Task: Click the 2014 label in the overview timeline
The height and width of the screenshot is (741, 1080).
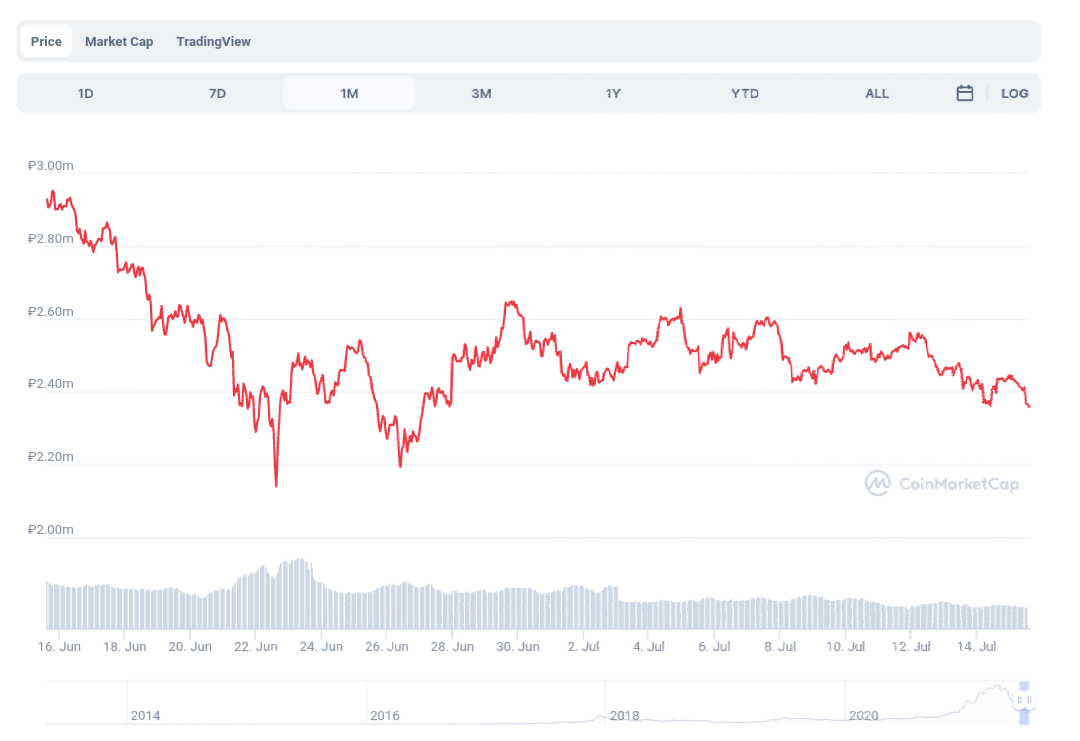Action: tap(146, 715)
